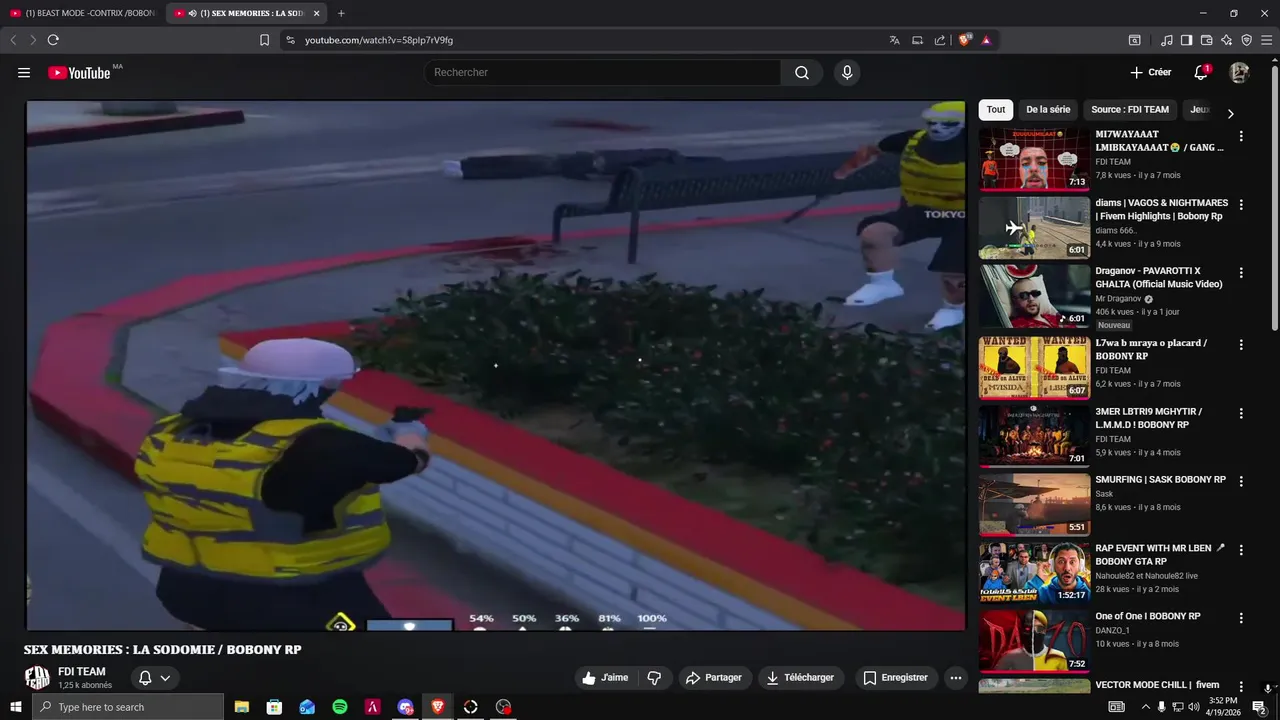Like the video with J'aime

pyautogui.click(x=605, y=678)
